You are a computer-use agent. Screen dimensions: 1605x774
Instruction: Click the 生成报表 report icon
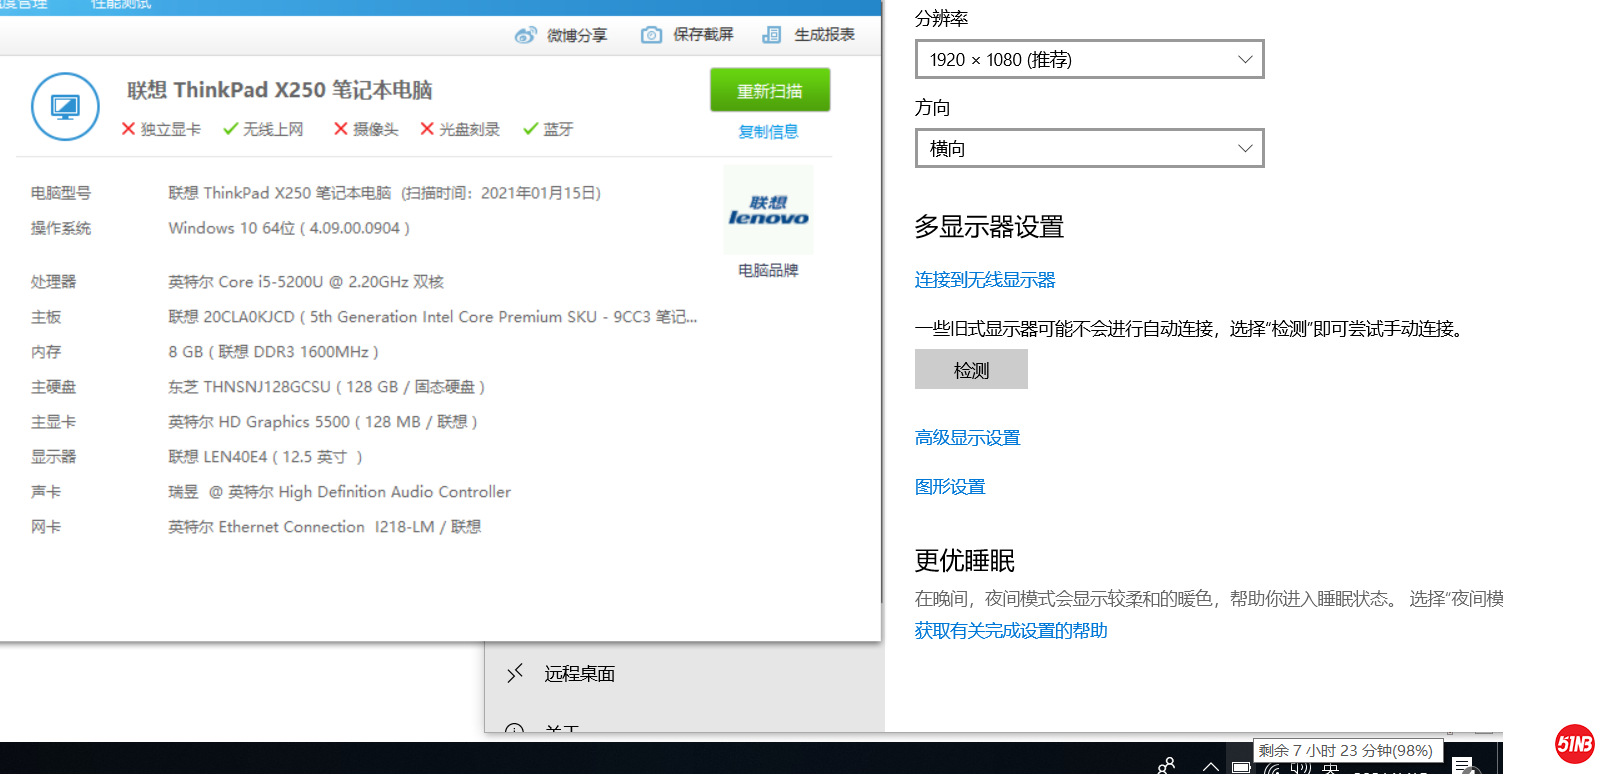tap(771, 35)
